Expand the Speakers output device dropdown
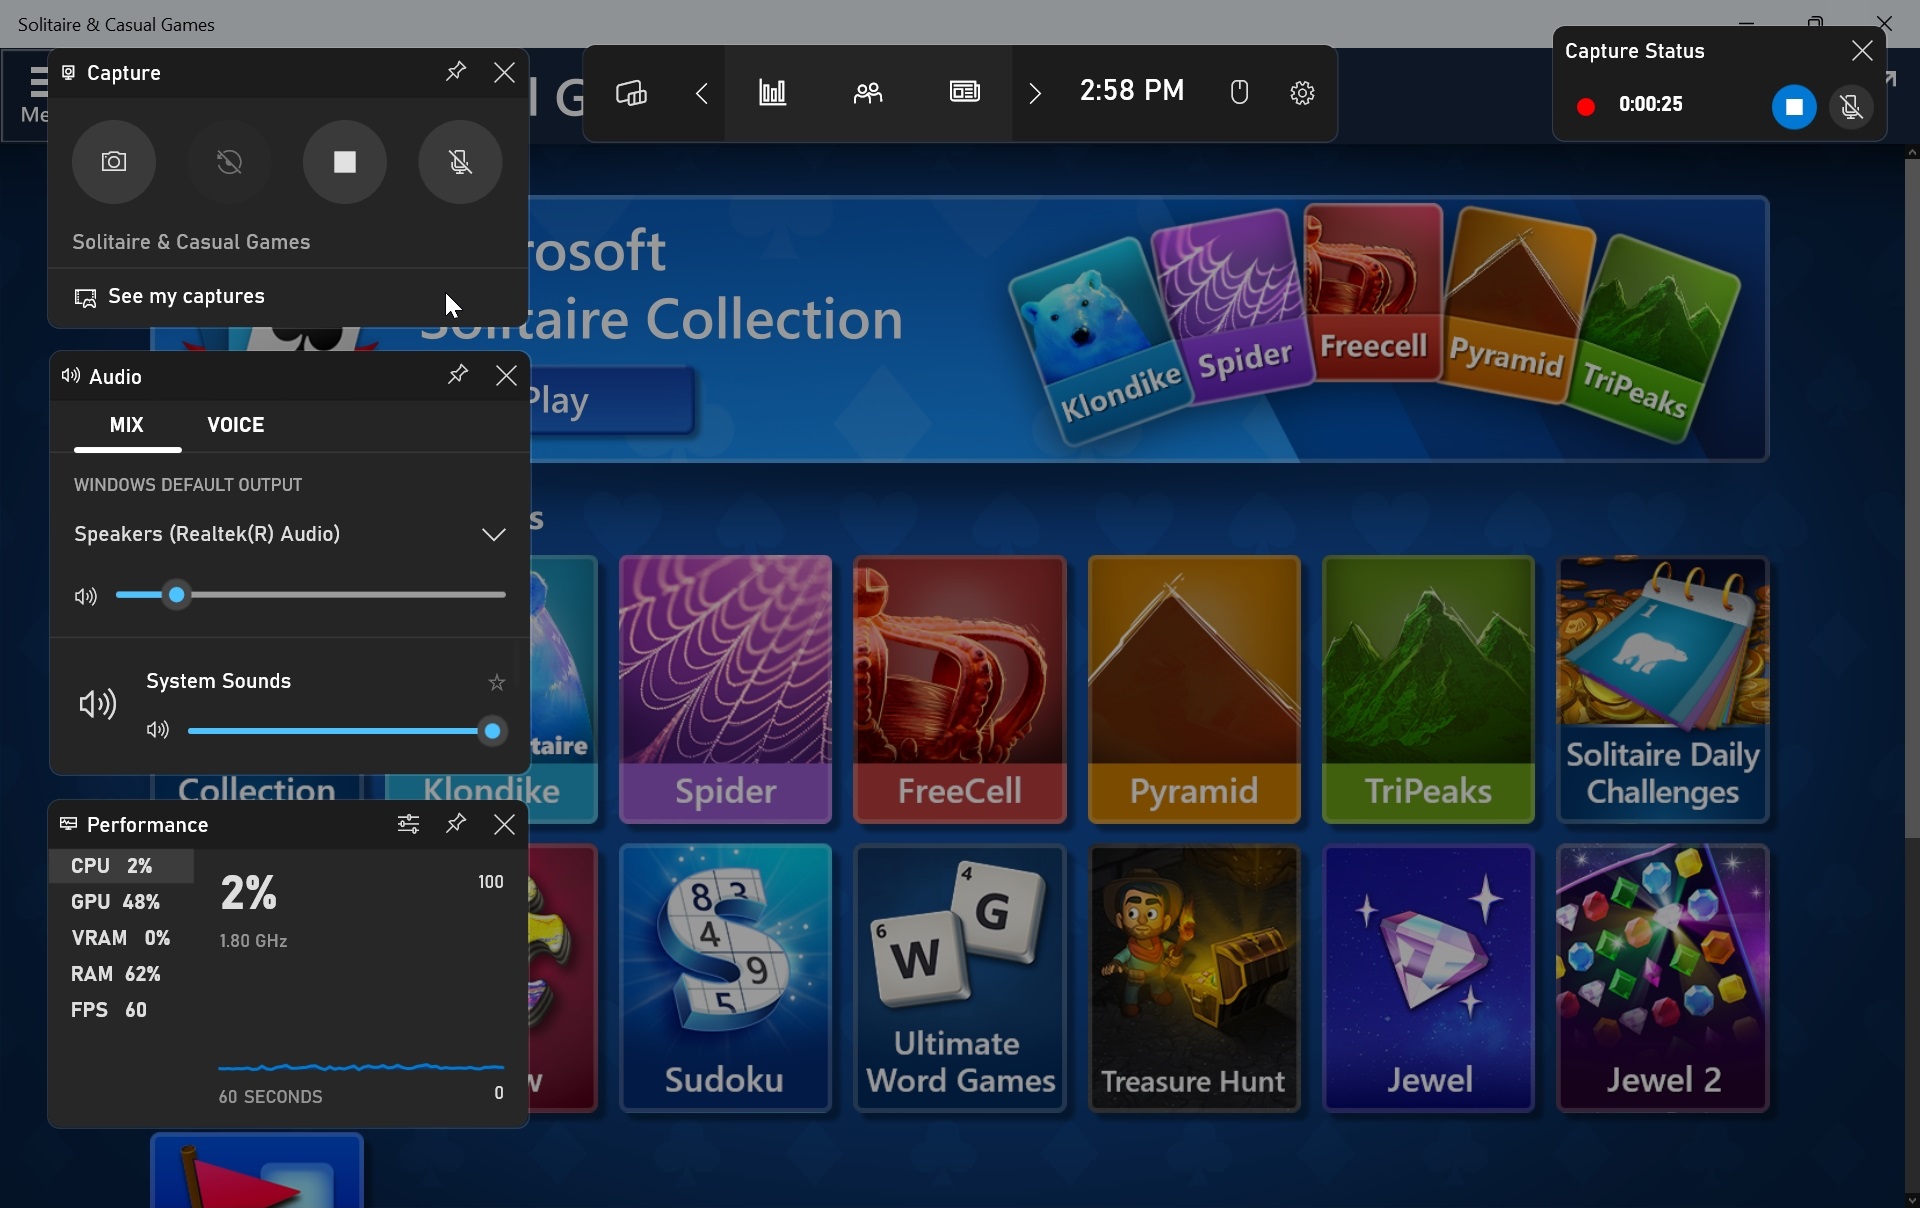The image size is (1920, 1208). coord(493,534)
